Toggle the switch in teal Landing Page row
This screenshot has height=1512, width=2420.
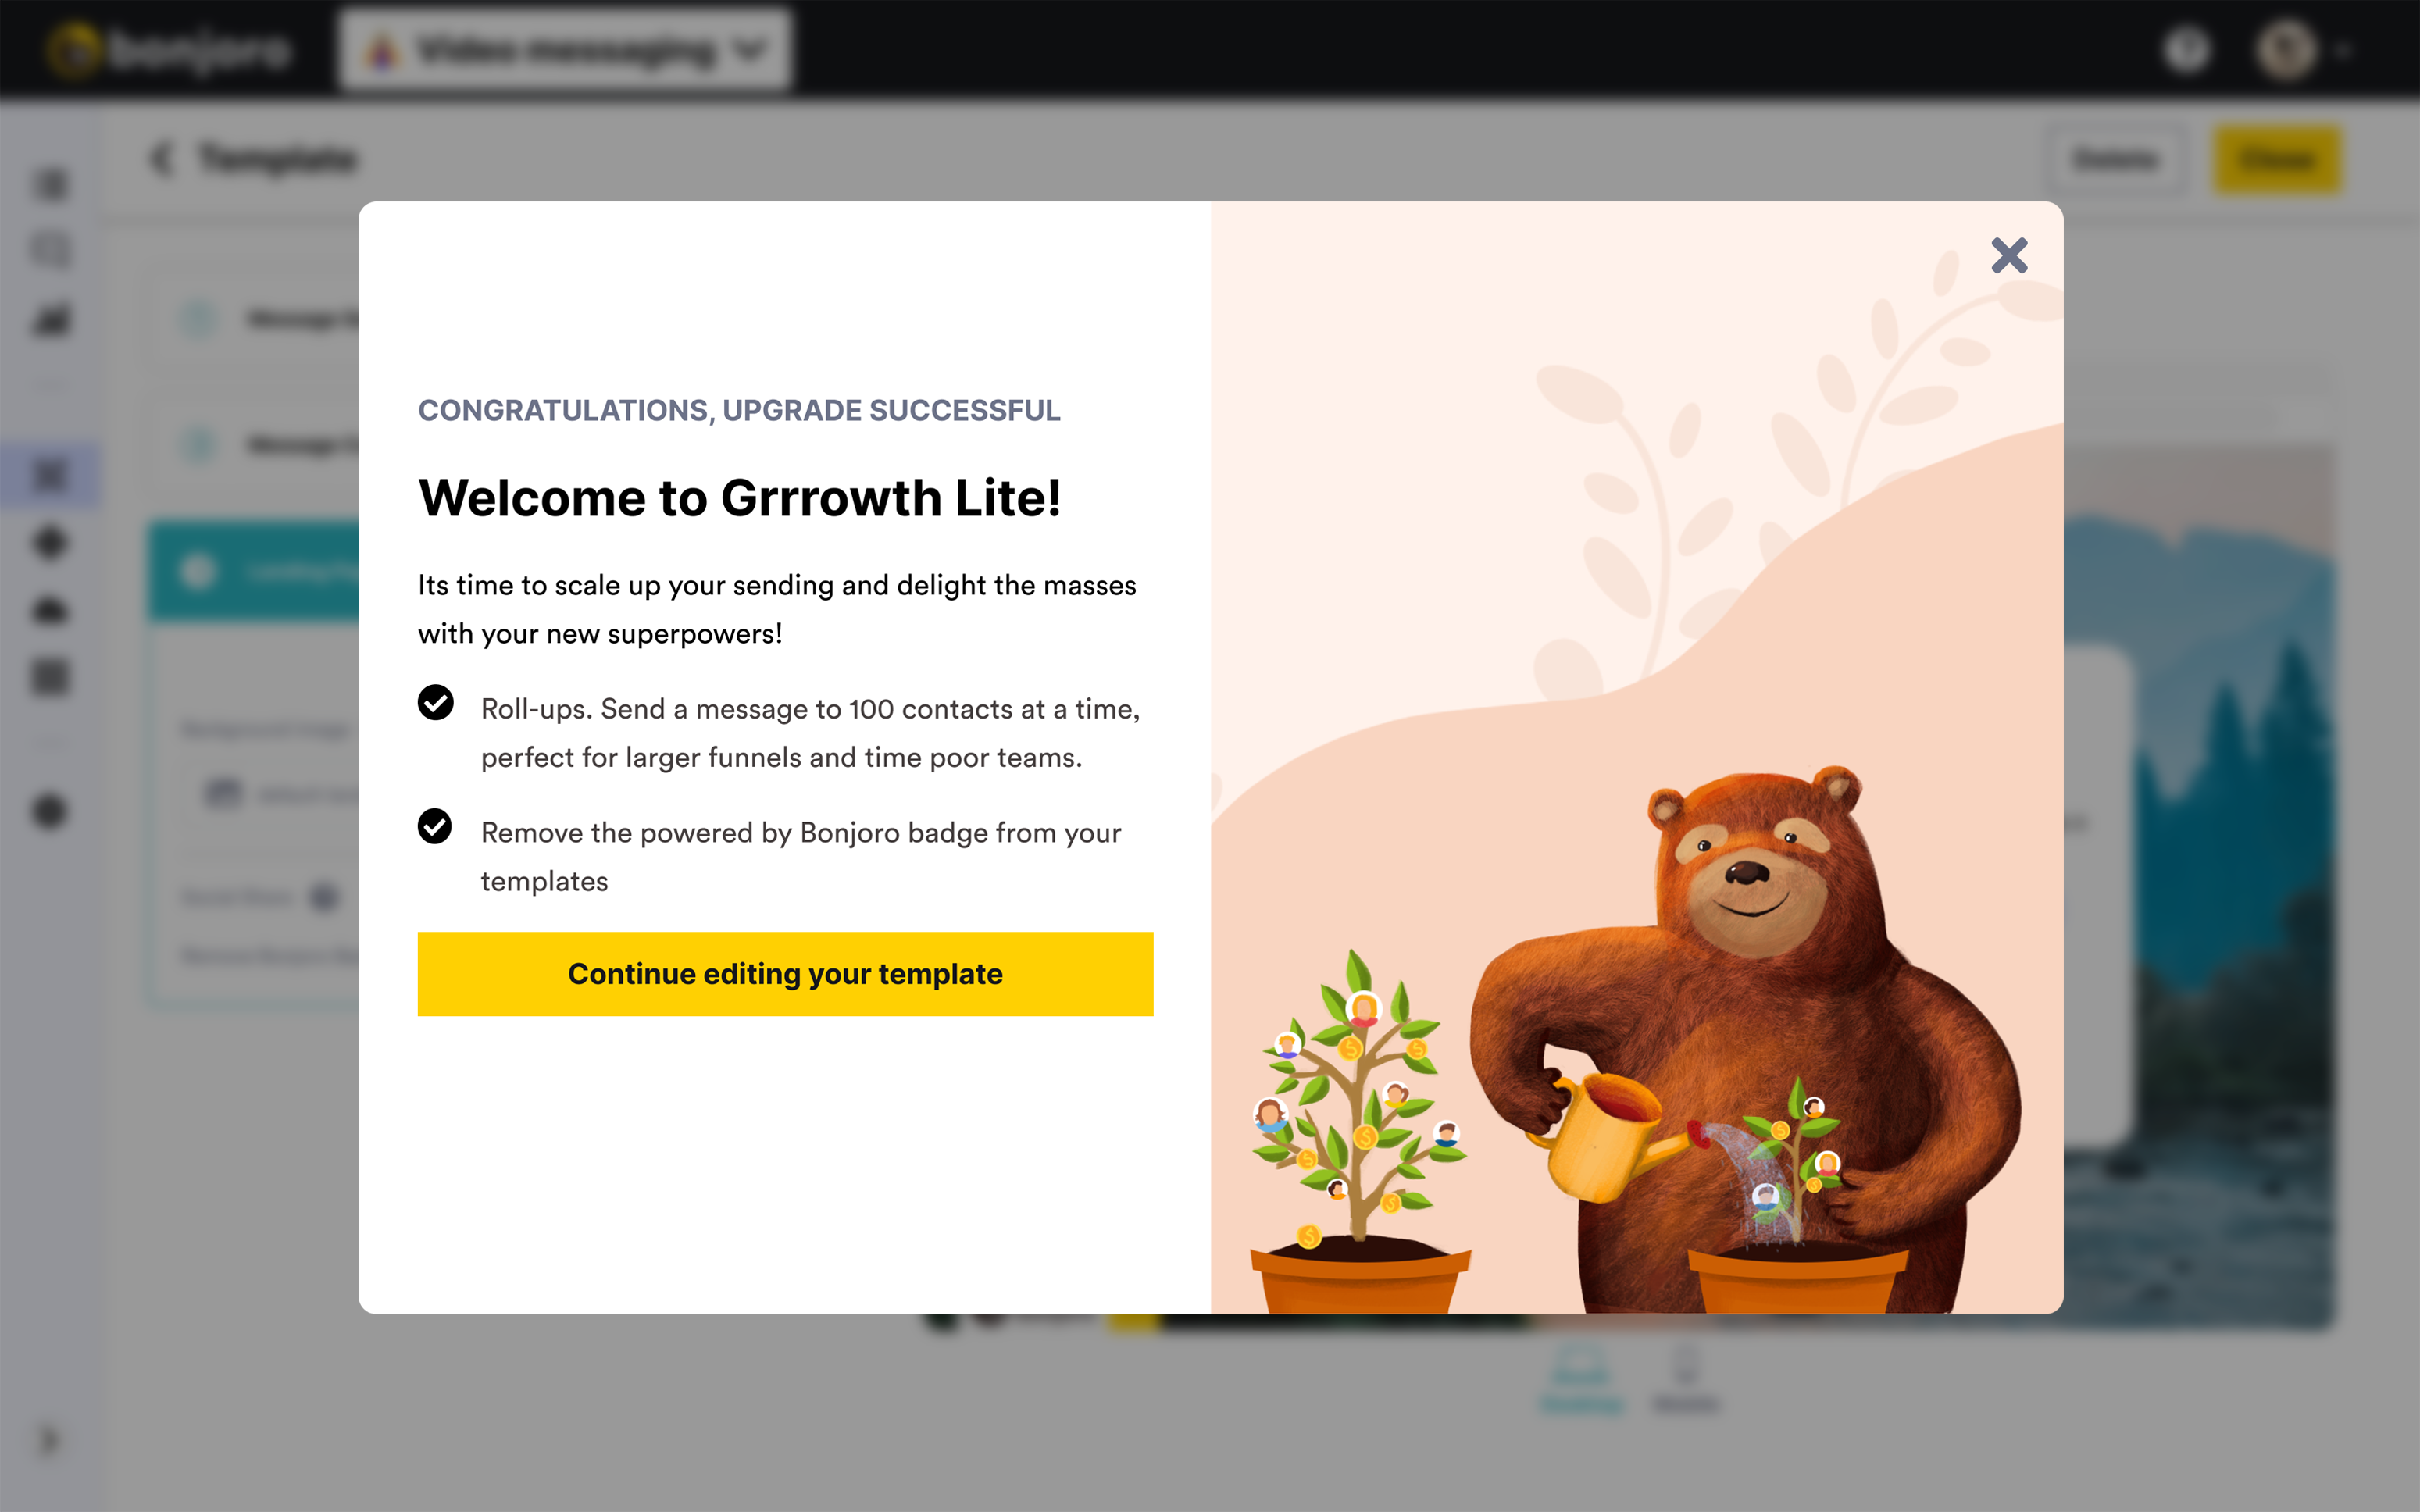pos(197,571)
